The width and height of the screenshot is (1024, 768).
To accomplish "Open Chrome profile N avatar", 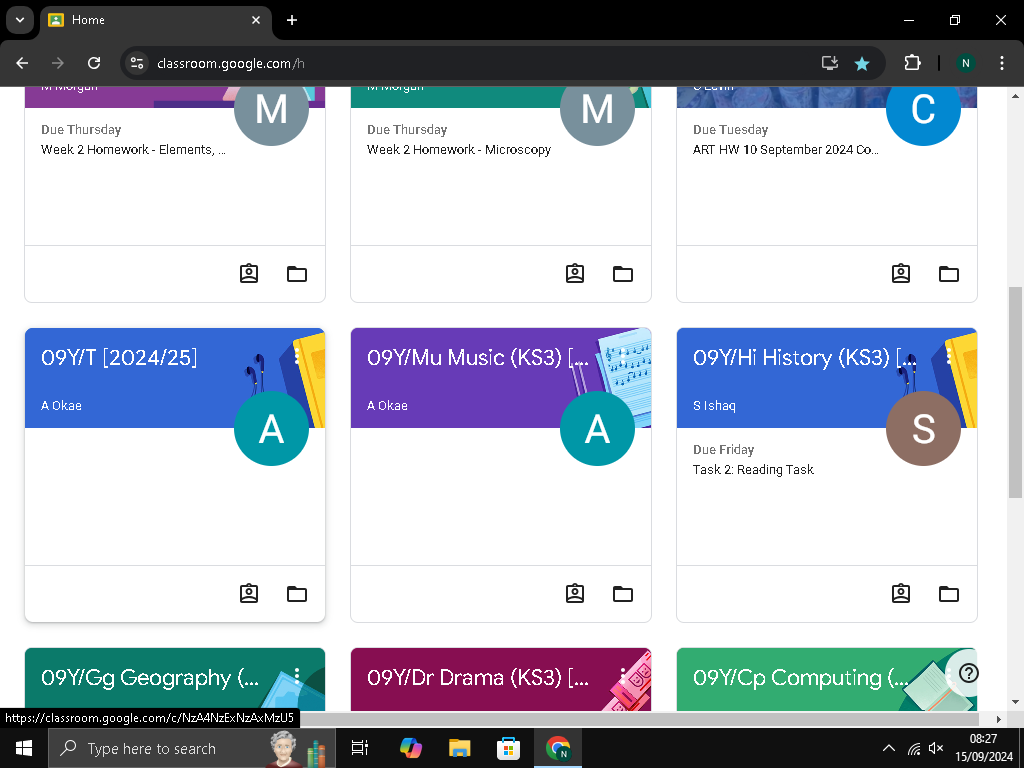I will (965, 63).
